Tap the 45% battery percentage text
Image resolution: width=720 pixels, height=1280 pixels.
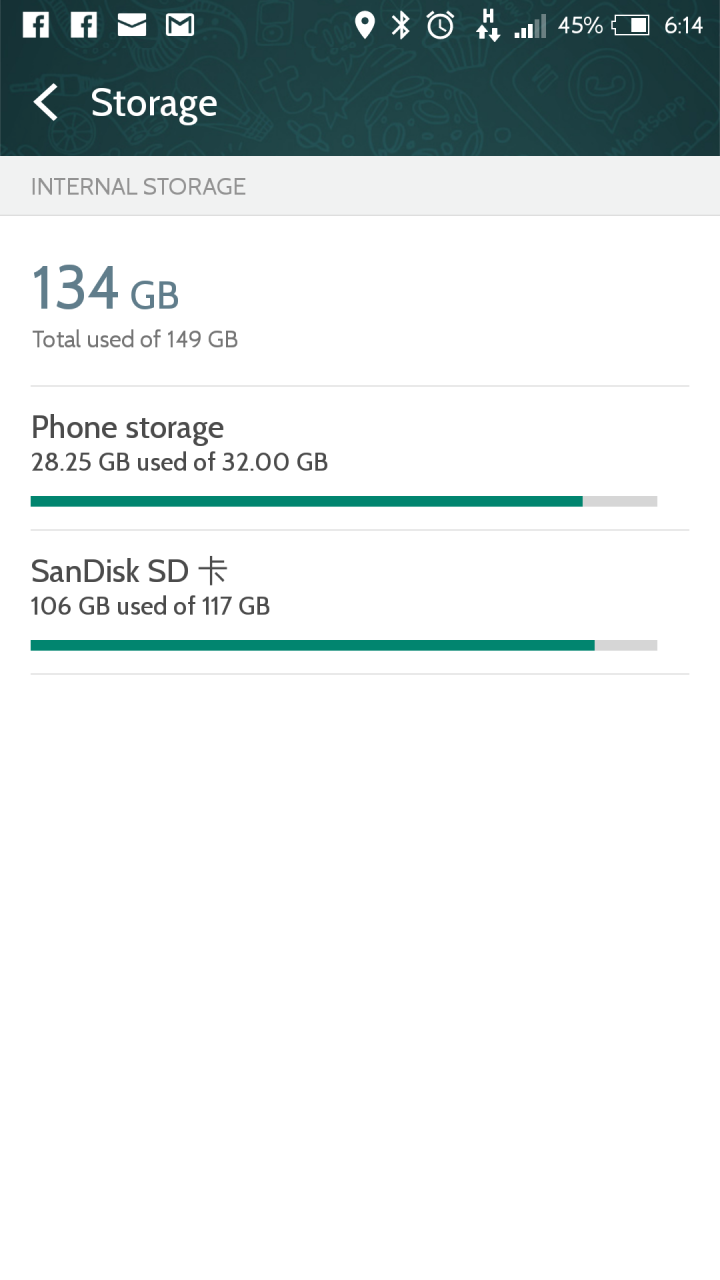pos(580,25)
